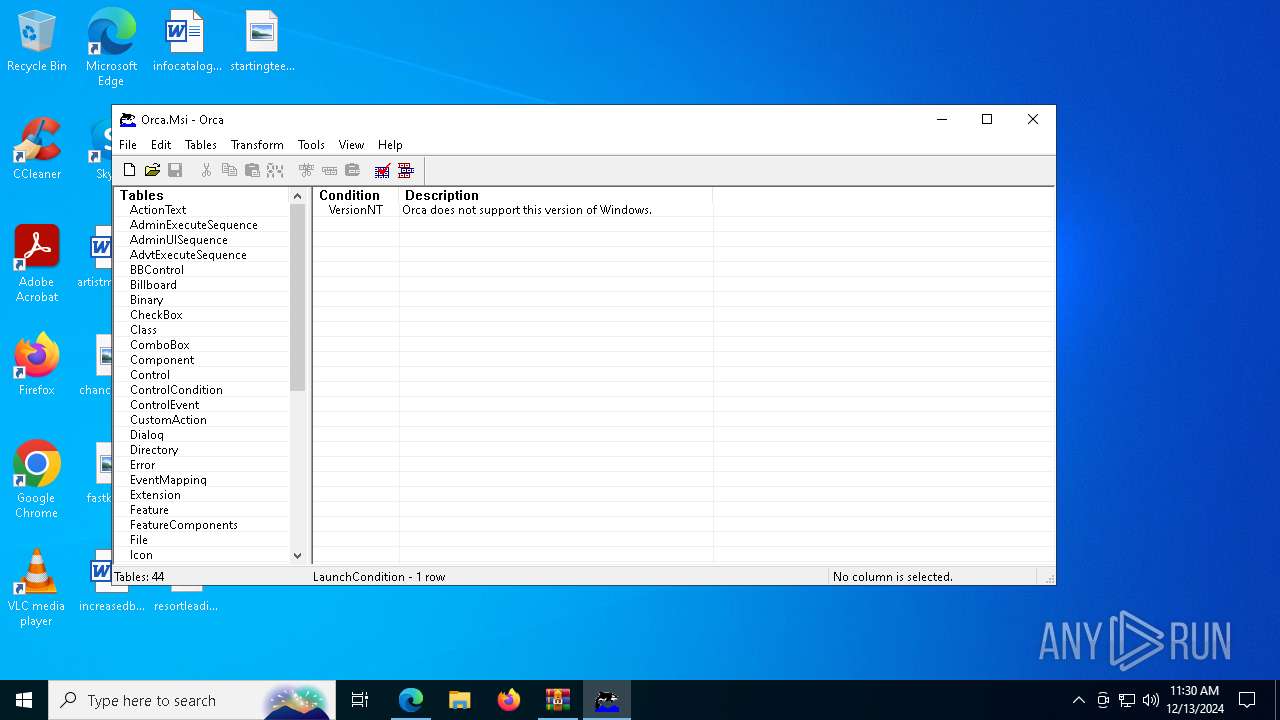Select the Billboard table
Screen dimensions: 1280x720
pos(153,285)
